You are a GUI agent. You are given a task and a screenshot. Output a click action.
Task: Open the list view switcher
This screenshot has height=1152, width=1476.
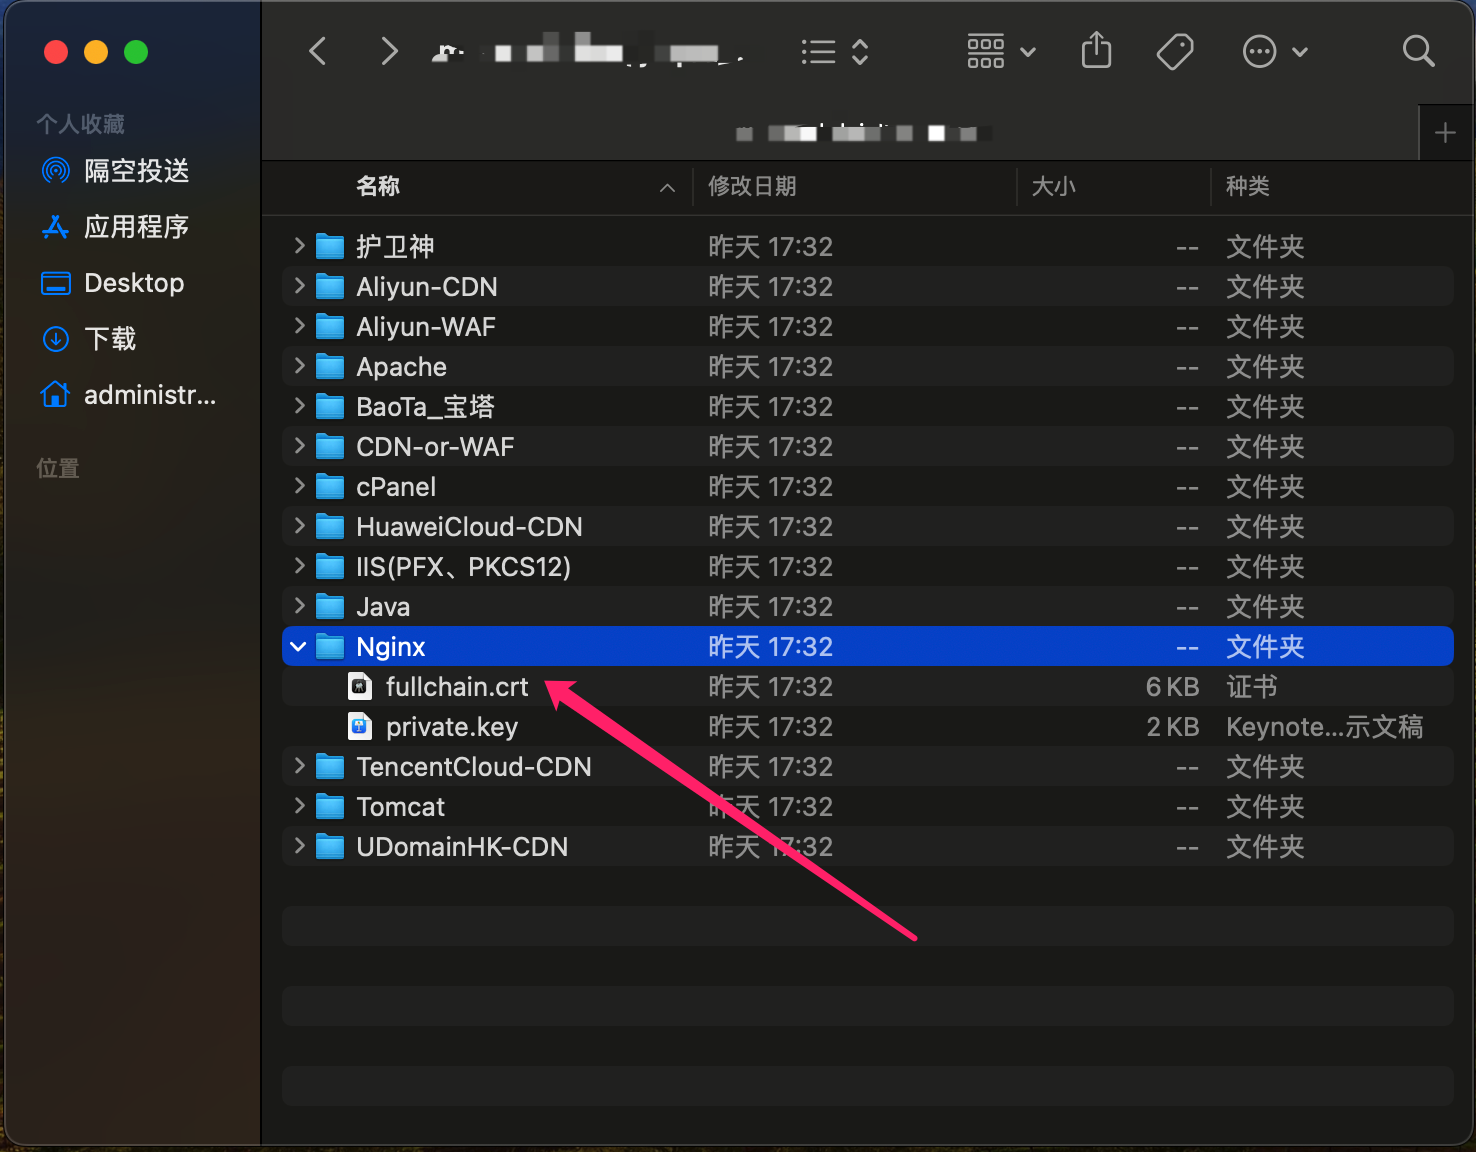(834, 52)
